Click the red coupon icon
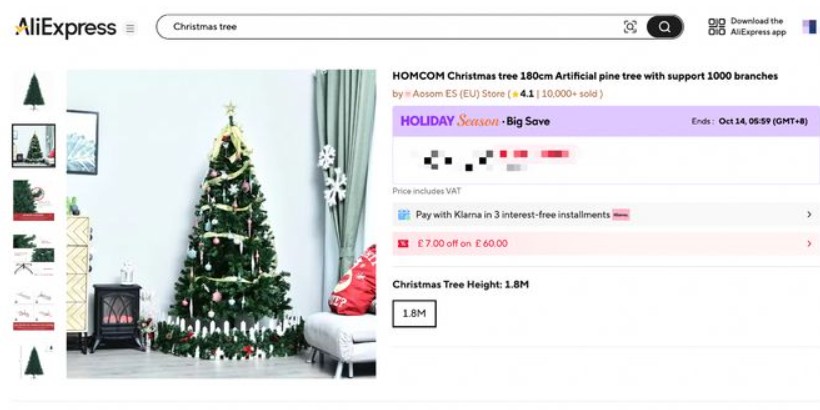 point(403,244)
